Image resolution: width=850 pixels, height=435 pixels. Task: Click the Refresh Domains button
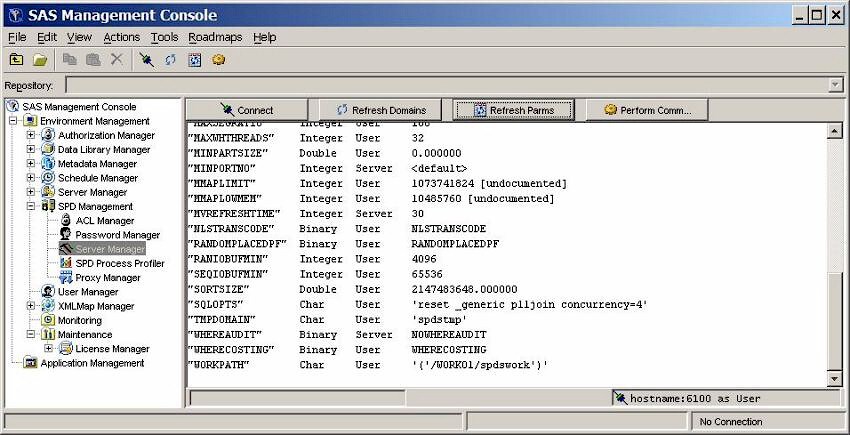(380, 110)
